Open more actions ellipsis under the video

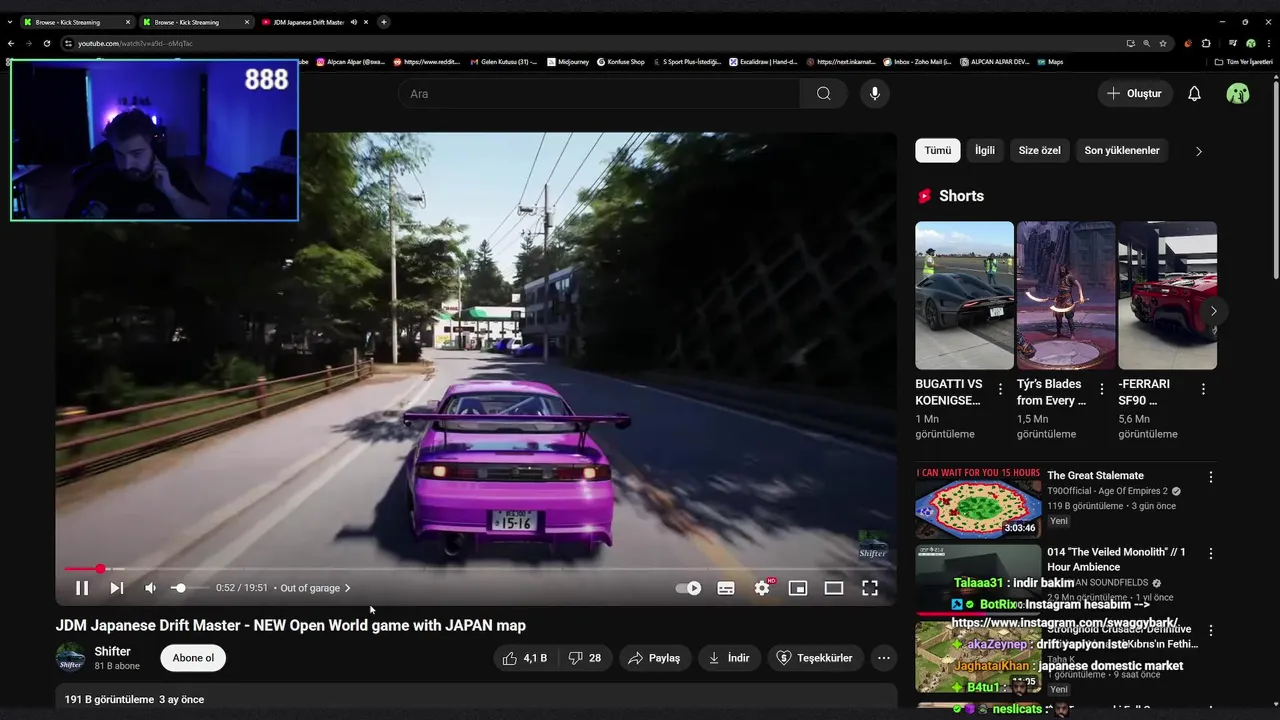click(884, 658)
